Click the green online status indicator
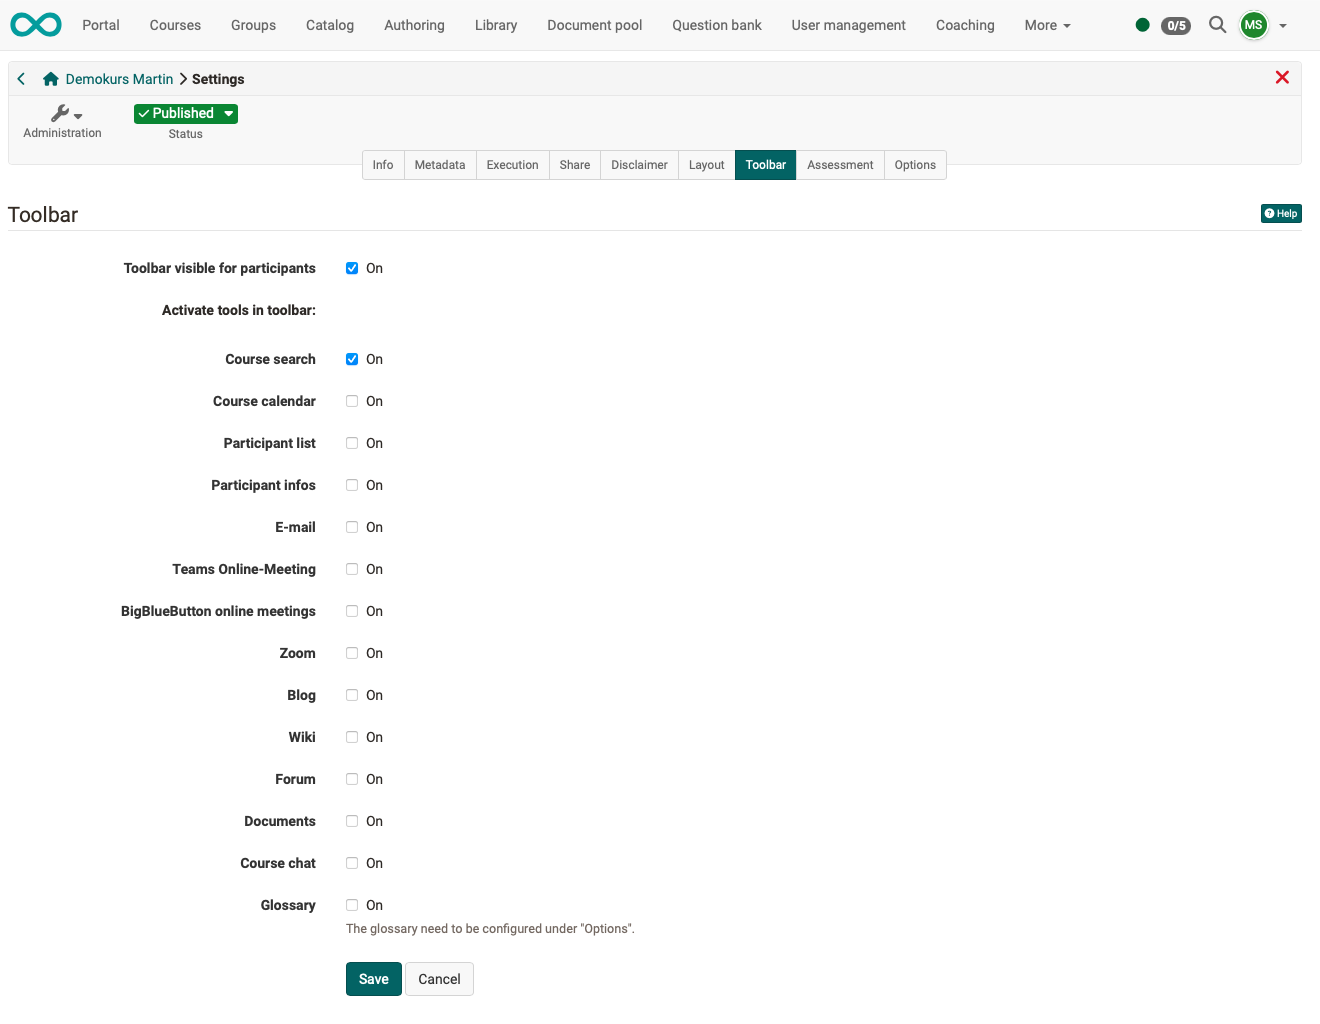Image resolution: width=1320 pixels, height=1024 pixels. [1142, 25]
